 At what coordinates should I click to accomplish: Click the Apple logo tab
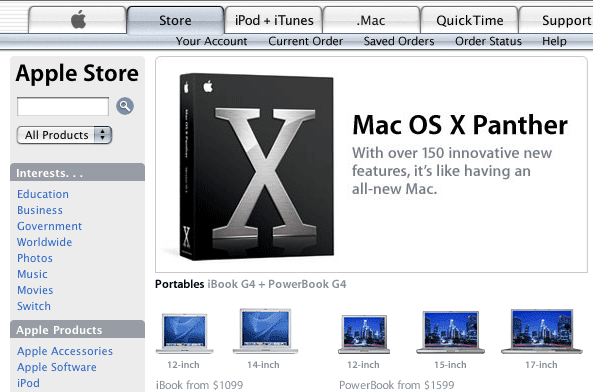point(78,20)
